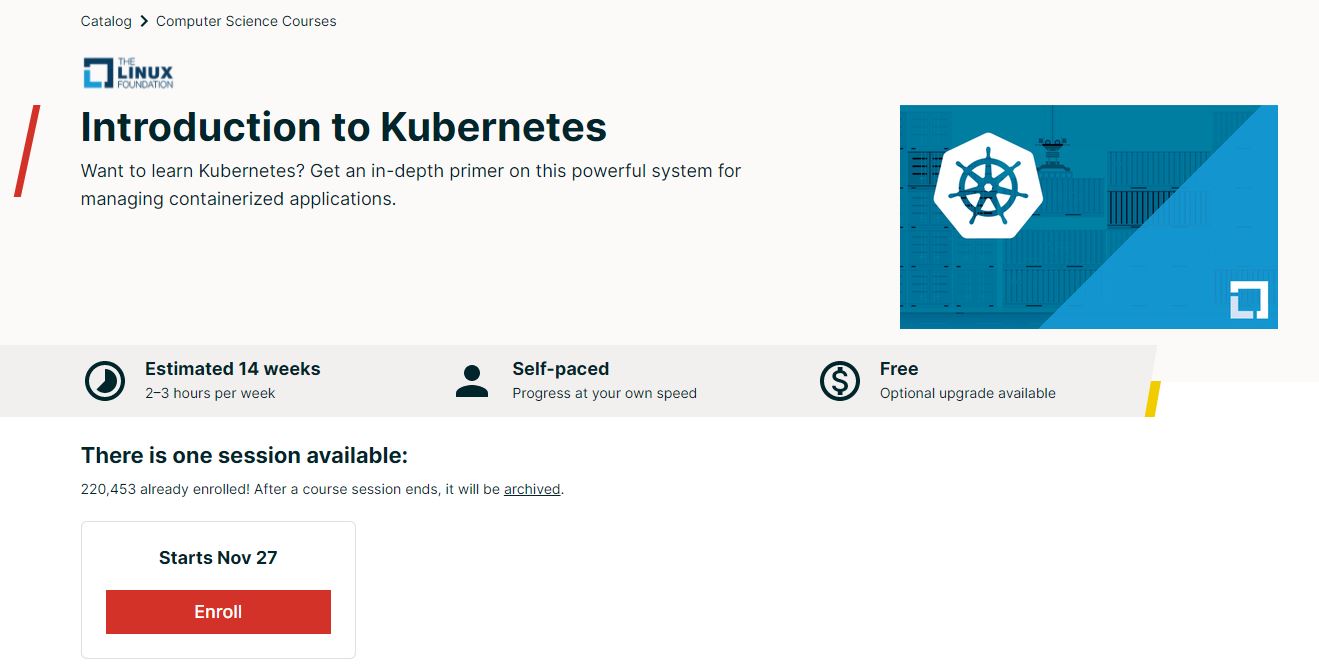Select the Starts Nov 27 session text
1319x670 pixels.
pyautogui.click(x=218, y=558)
